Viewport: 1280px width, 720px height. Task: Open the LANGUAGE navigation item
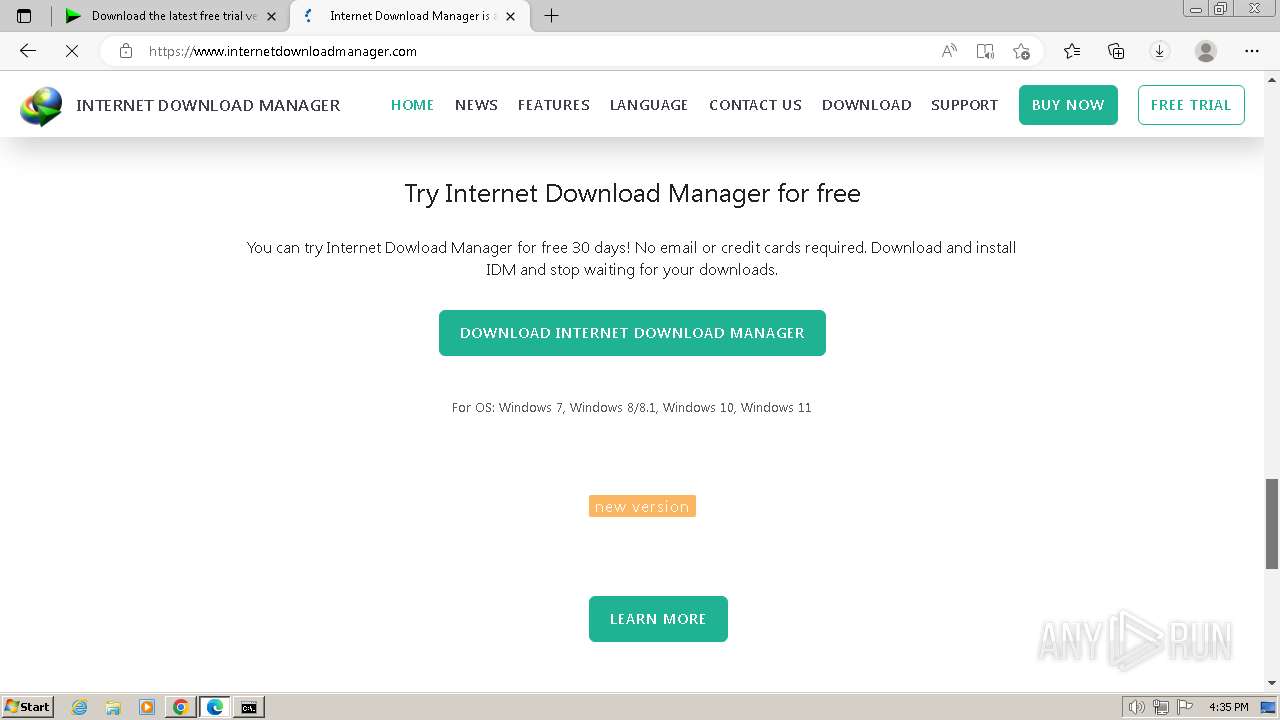(649, 105)
